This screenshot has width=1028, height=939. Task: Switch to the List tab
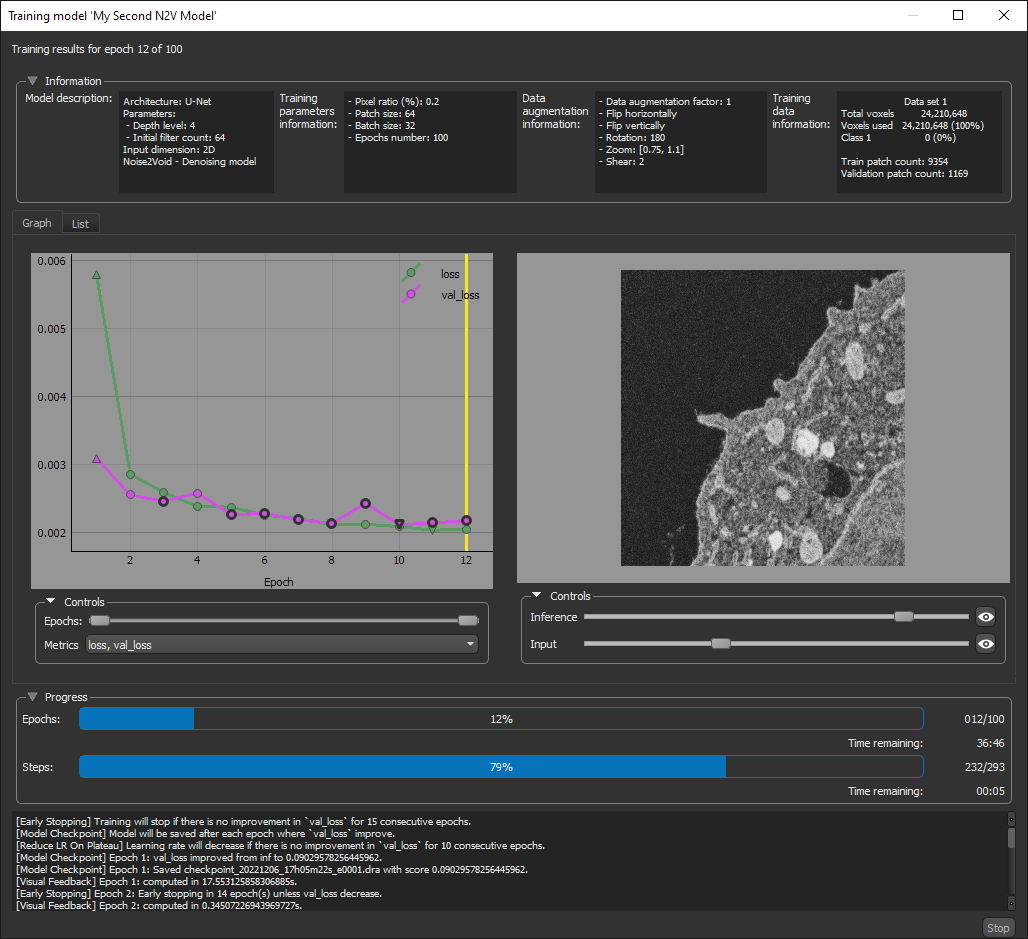(80, 223)
